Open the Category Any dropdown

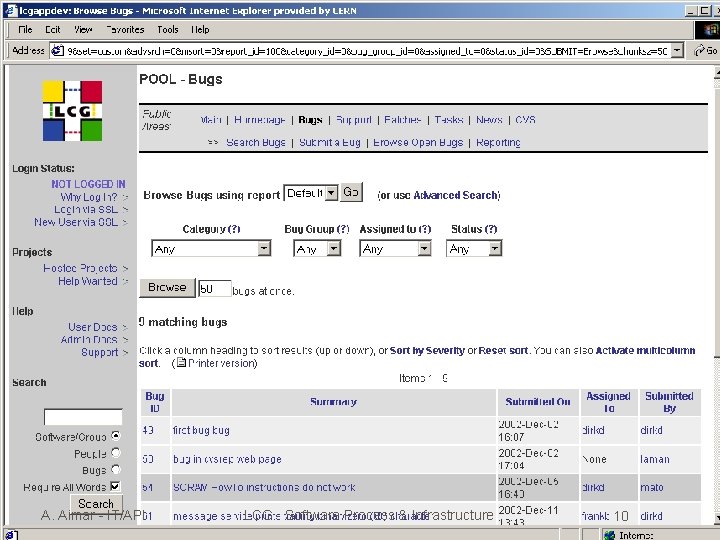[211, 248]
